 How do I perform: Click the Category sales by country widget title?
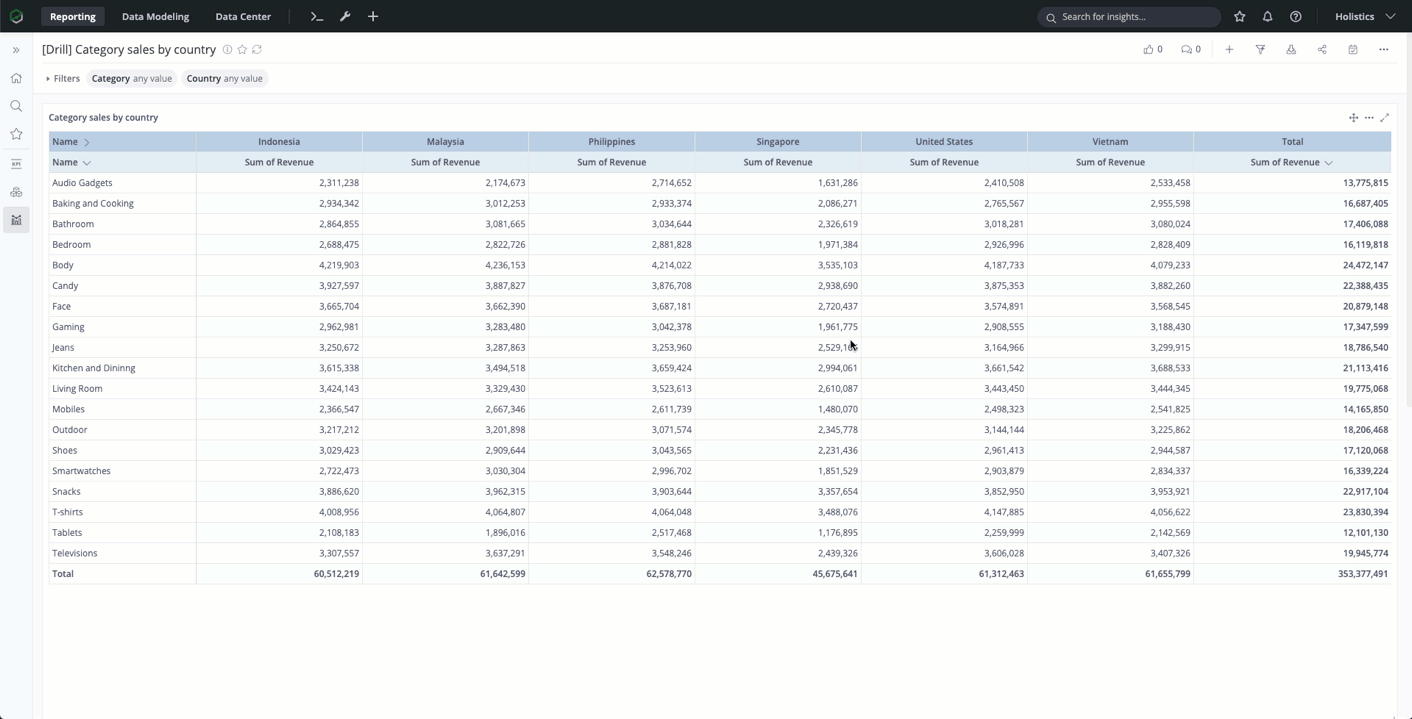click(x=103, y=118)
